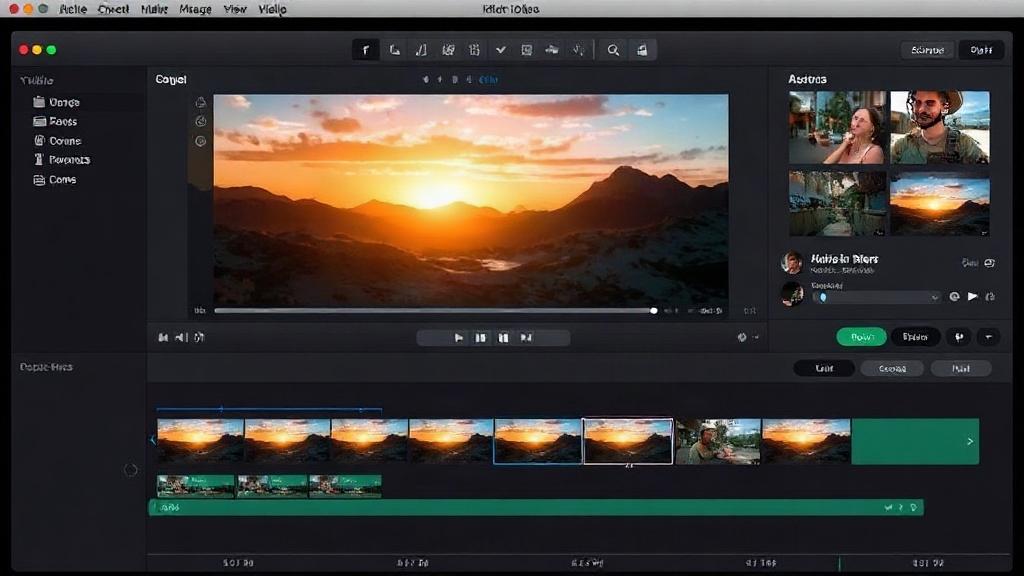Image resolution: width=1024 pixels, height=576 pixels.
Task: Open the Donas folder in sidebar
Action: [x=57, y=102]
